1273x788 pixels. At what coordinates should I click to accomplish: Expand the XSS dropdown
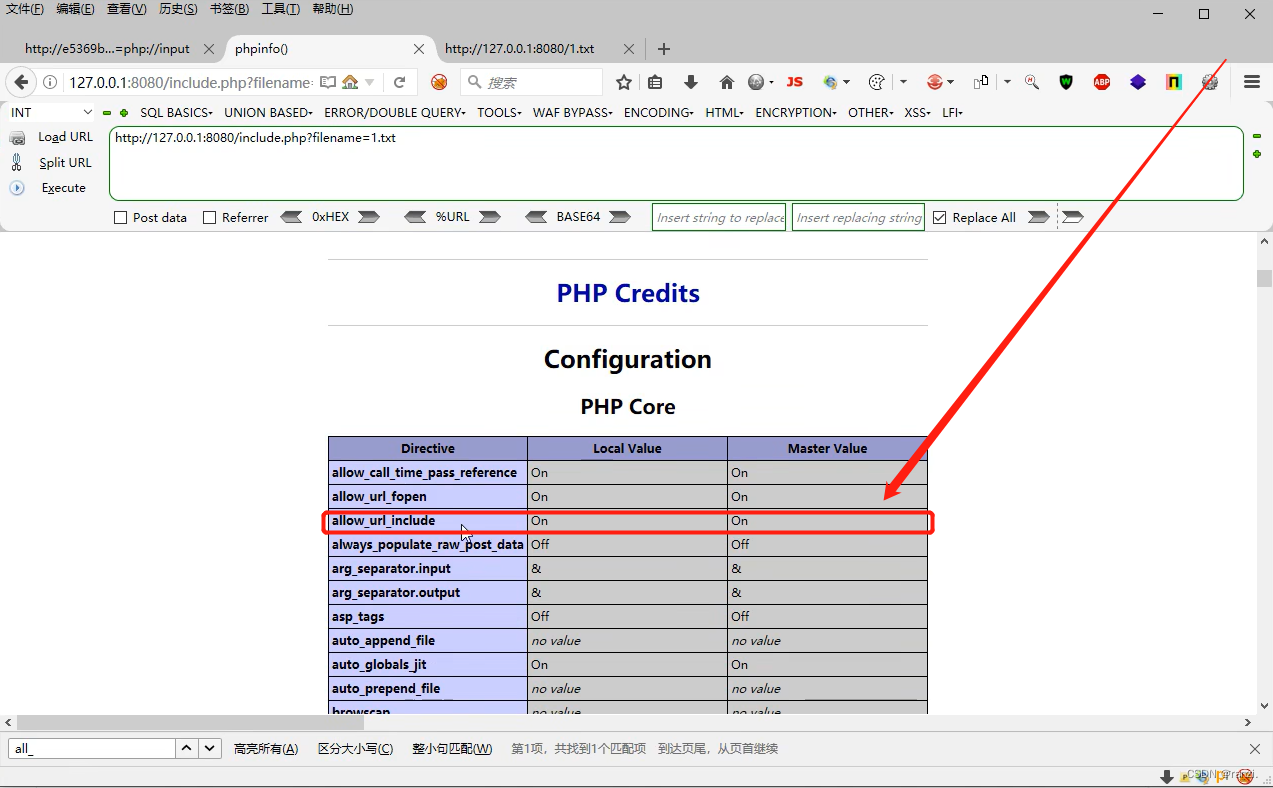tap(917, 112)
